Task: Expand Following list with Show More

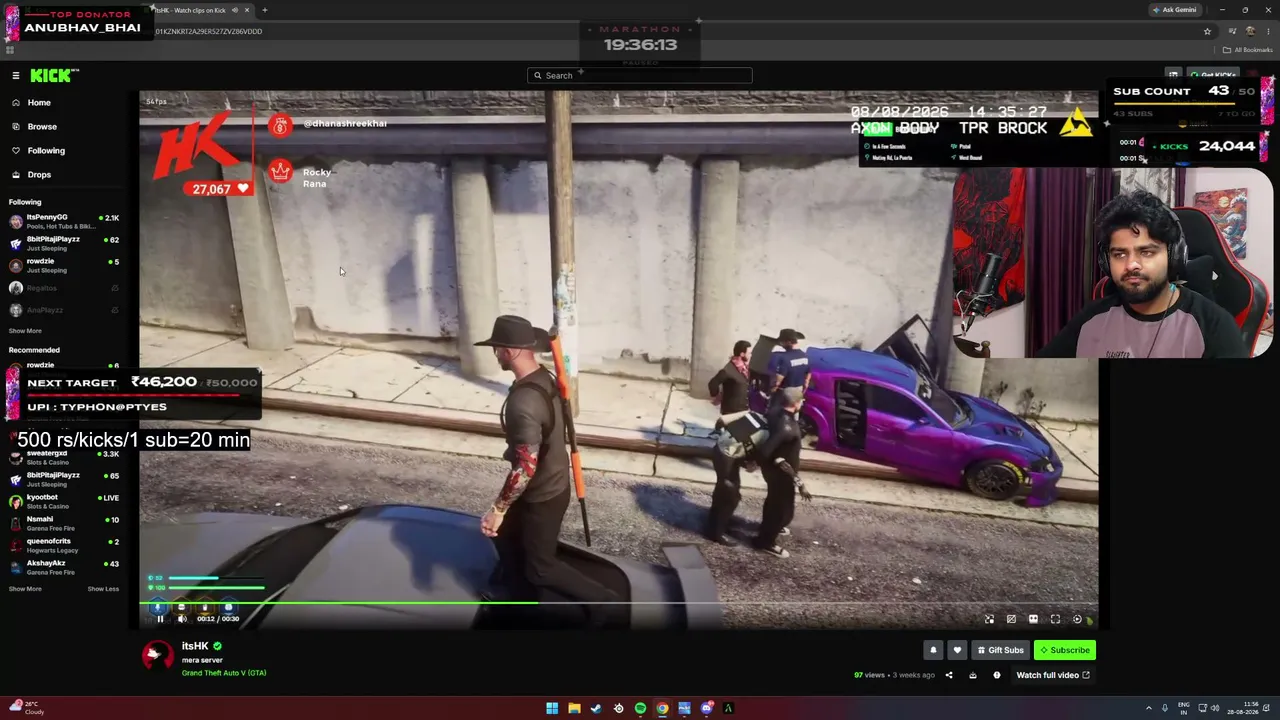Action: (x=25, y=331)
